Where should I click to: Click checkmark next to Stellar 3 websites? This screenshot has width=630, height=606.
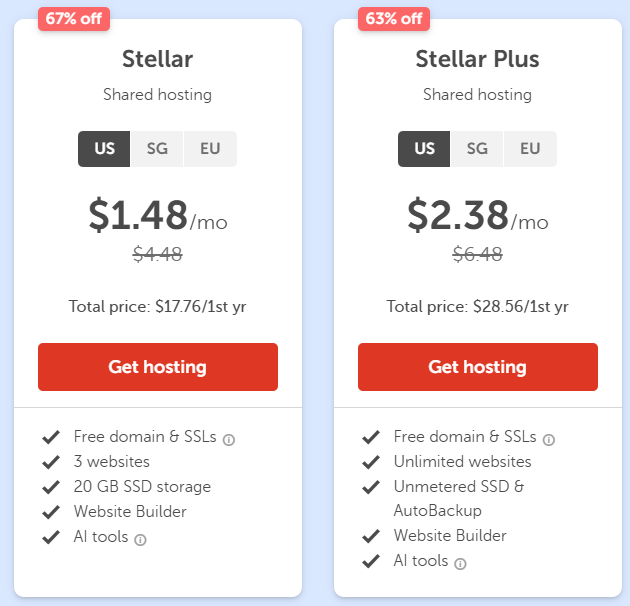tap(51, 462)
